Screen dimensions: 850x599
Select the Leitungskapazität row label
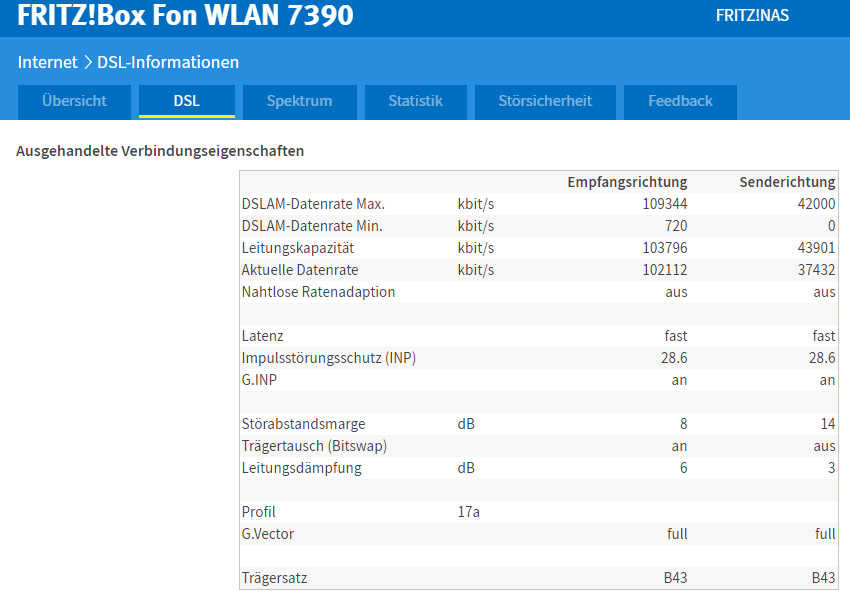click(298, 248)
